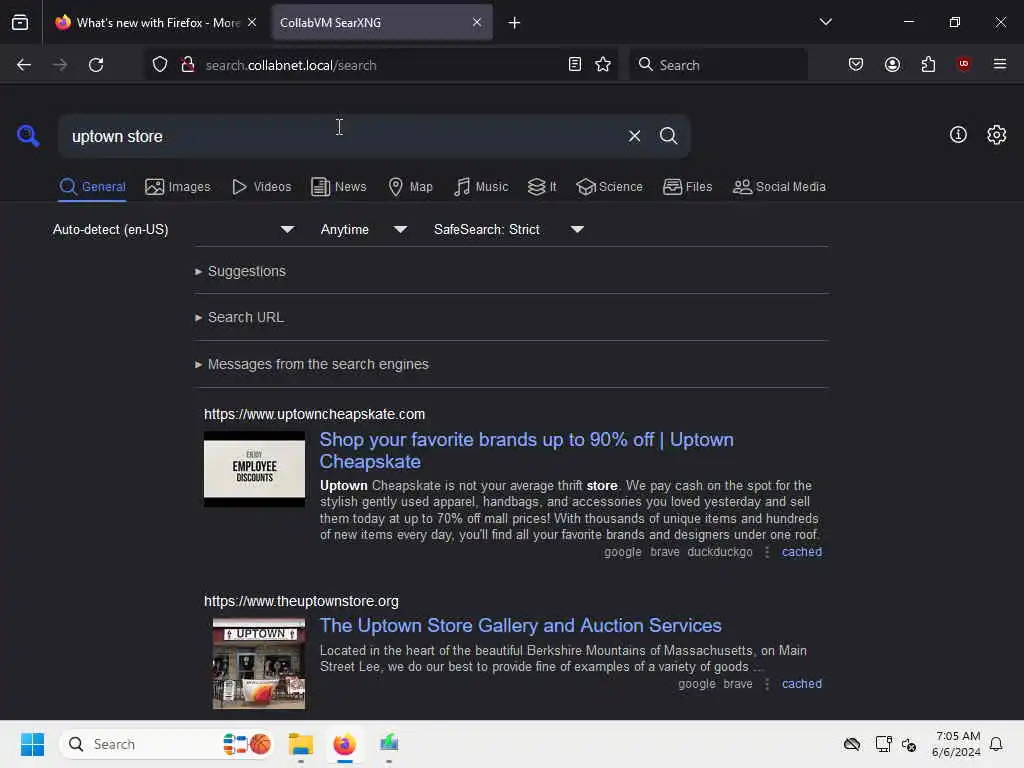
Task: Open the Firefox hamburger menu
Action: [x=999, y=64]
